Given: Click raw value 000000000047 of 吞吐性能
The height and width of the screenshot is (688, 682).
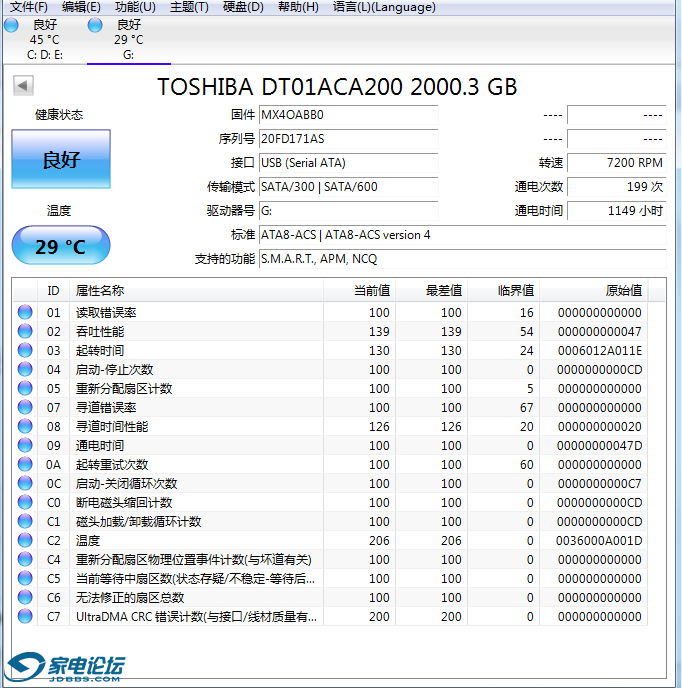Looking at the screenshot, I should [599, 331].
